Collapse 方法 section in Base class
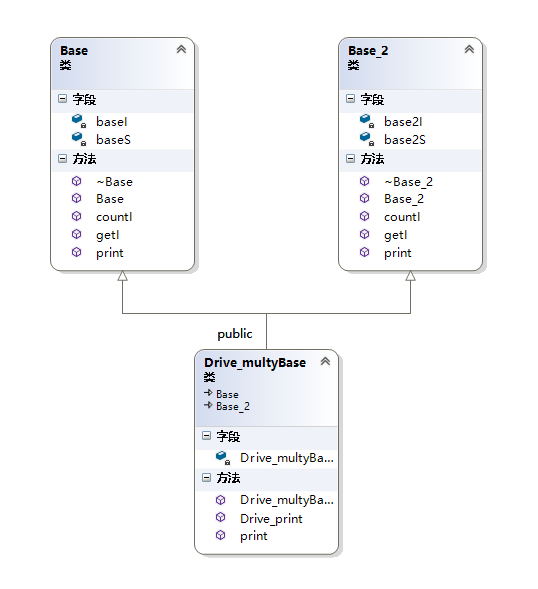Viewport: 538px width, 589px height. 62,159
